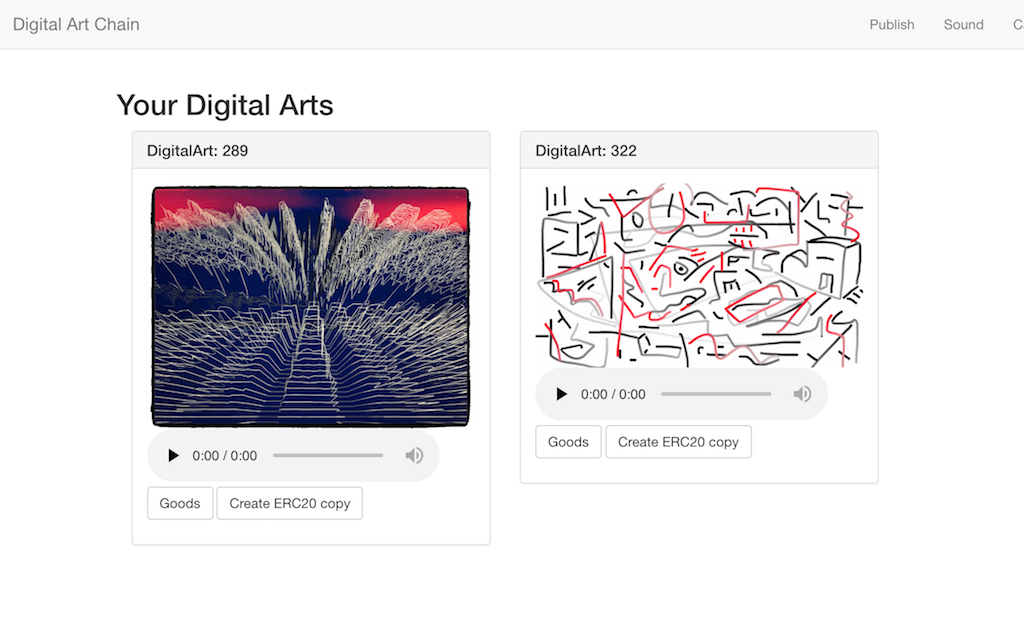Viewport: 1024px width, 628px height.
Task: Click the DigitalArt 289 audio progress slider
Action: pyautogui.click(x=328, y=456)
